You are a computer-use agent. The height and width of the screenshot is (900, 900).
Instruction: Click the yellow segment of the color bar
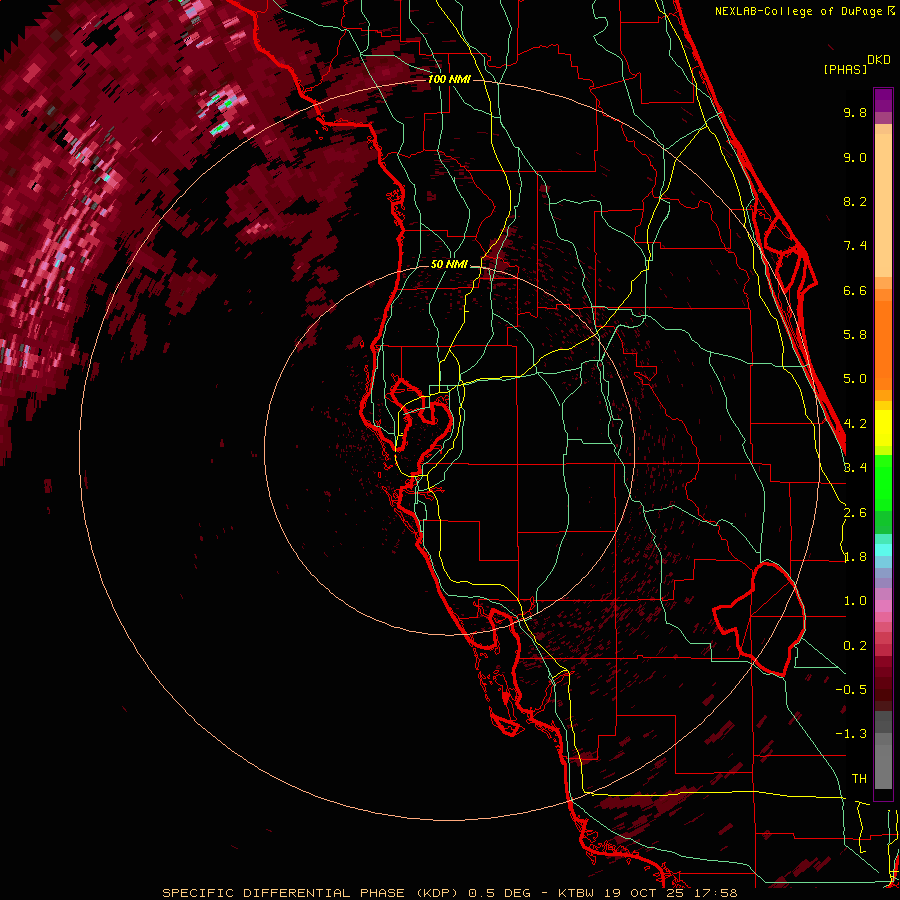click(883, 428)
